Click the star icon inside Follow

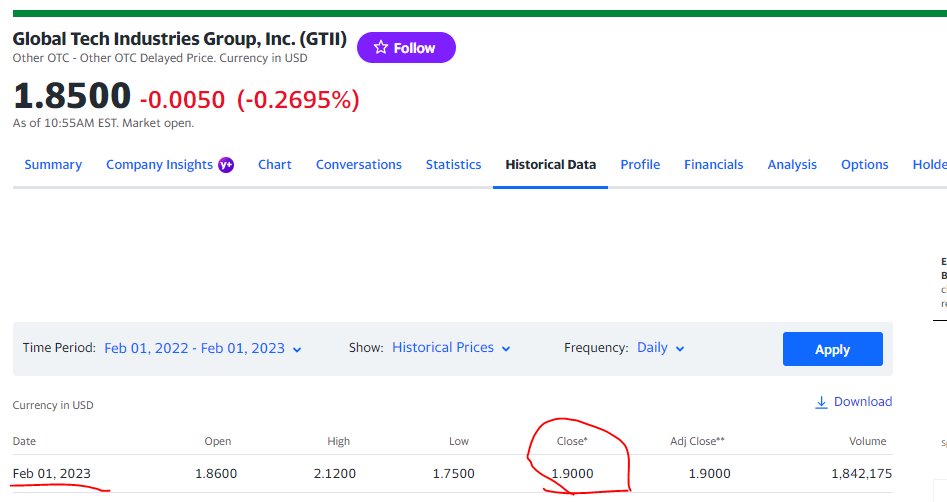(x=380, y=47)
